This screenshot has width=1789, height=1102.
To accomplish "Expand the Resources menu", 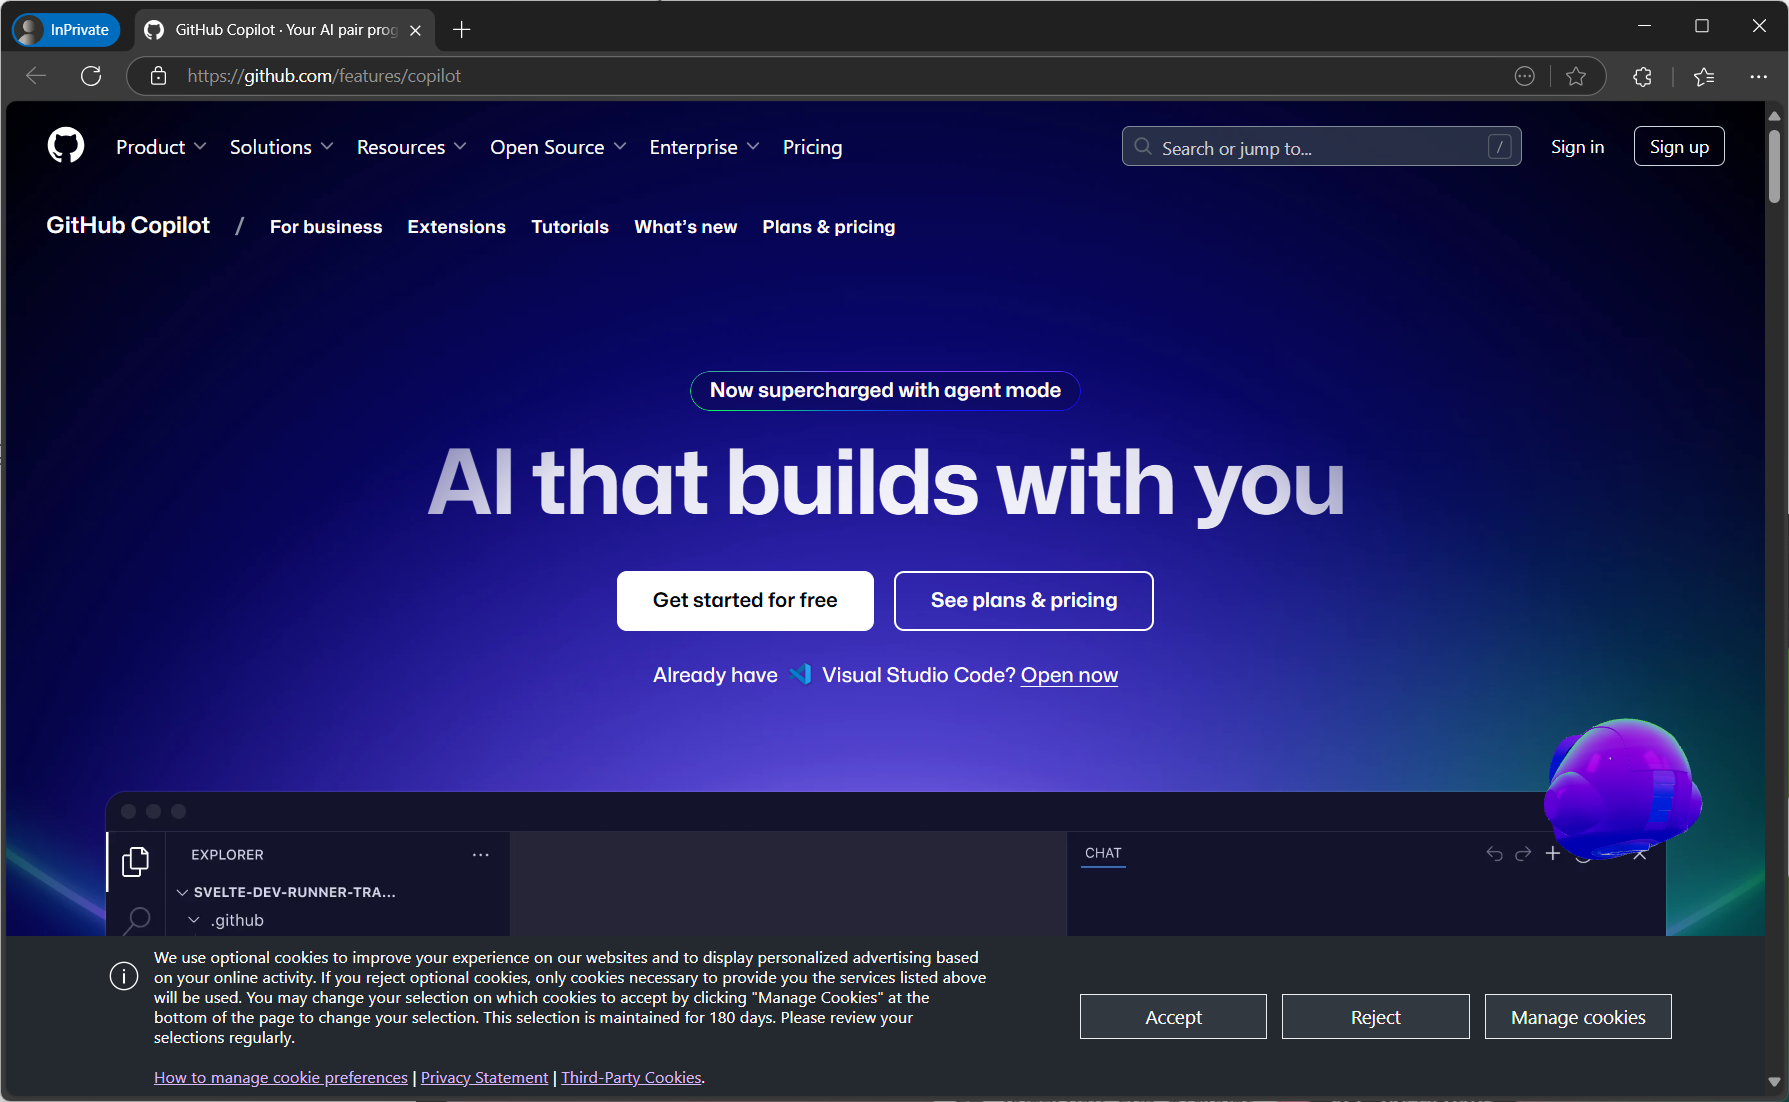I will pos(412,147).
